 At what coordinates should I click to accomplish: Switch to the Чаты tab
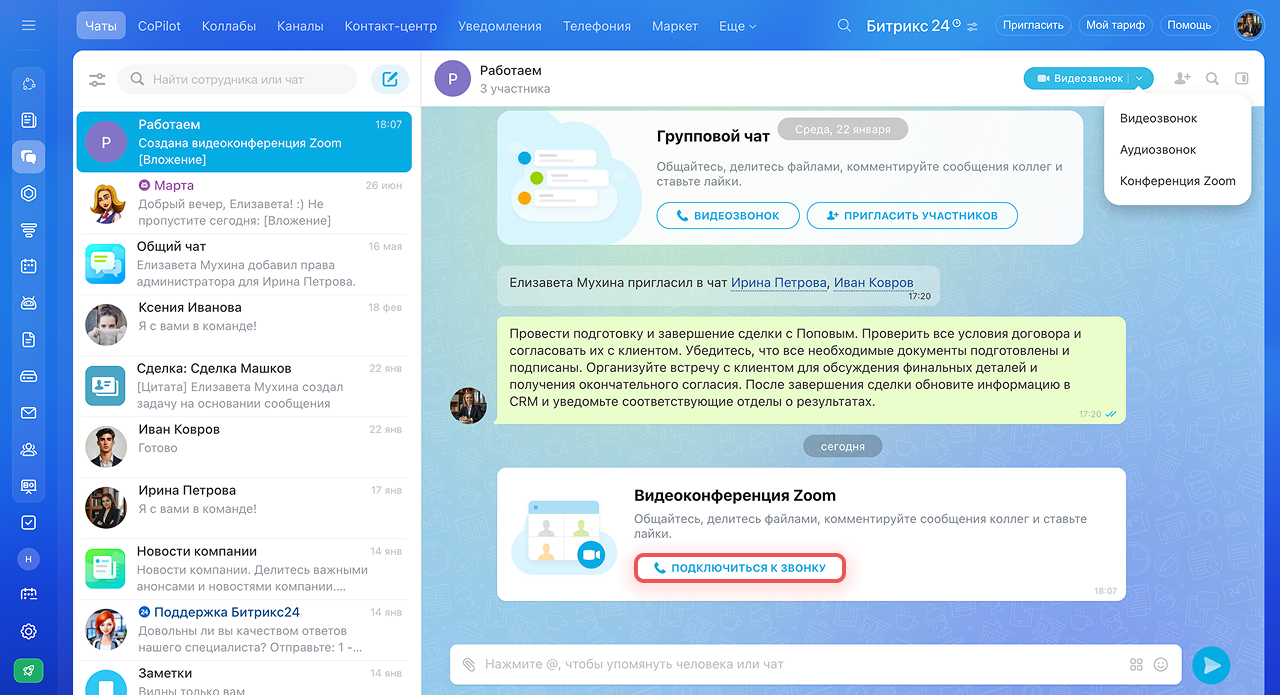(101, 26)
